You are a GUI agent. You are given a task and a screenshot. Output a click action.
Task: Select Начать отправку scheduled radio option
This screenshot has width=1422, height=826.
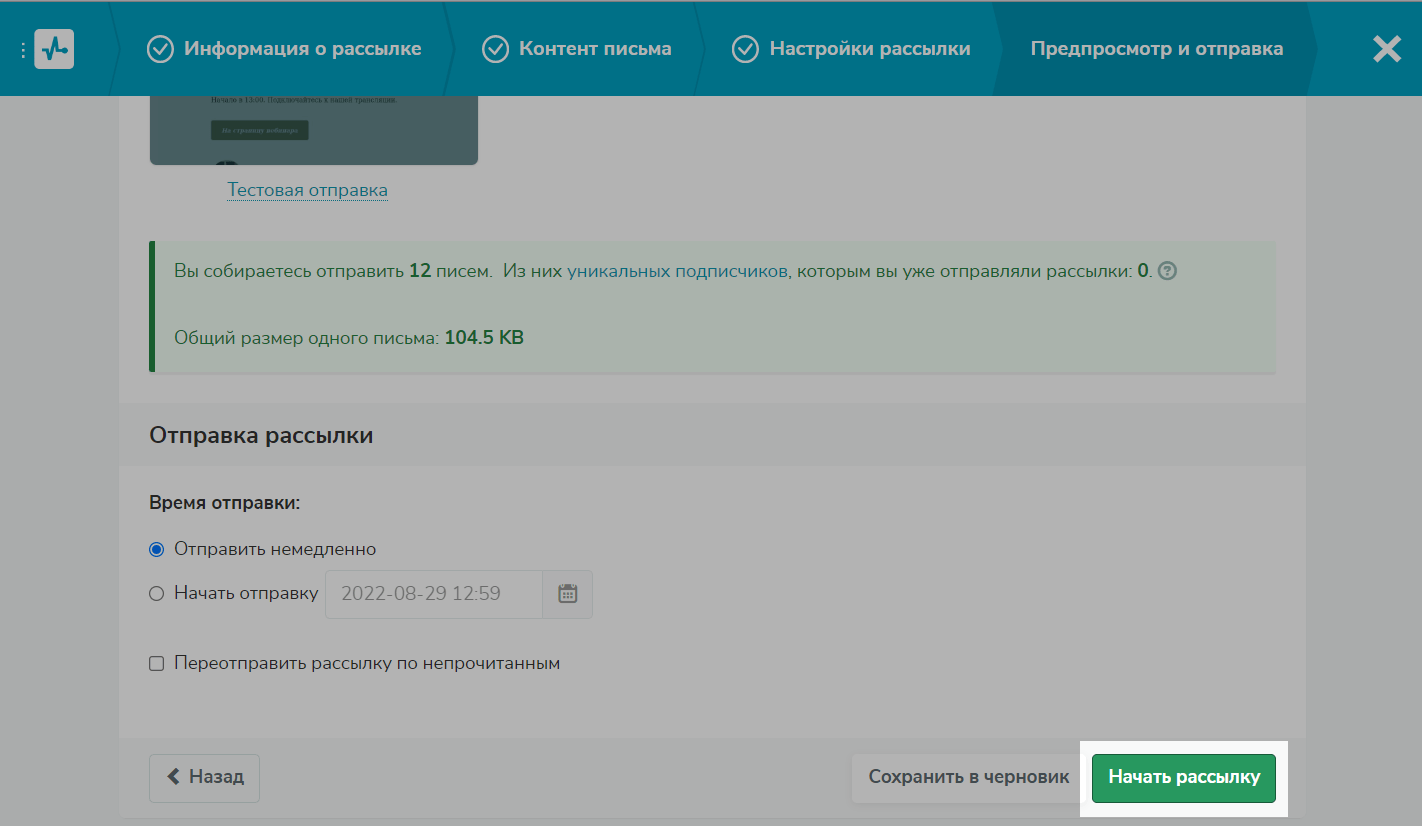[156, 594]
